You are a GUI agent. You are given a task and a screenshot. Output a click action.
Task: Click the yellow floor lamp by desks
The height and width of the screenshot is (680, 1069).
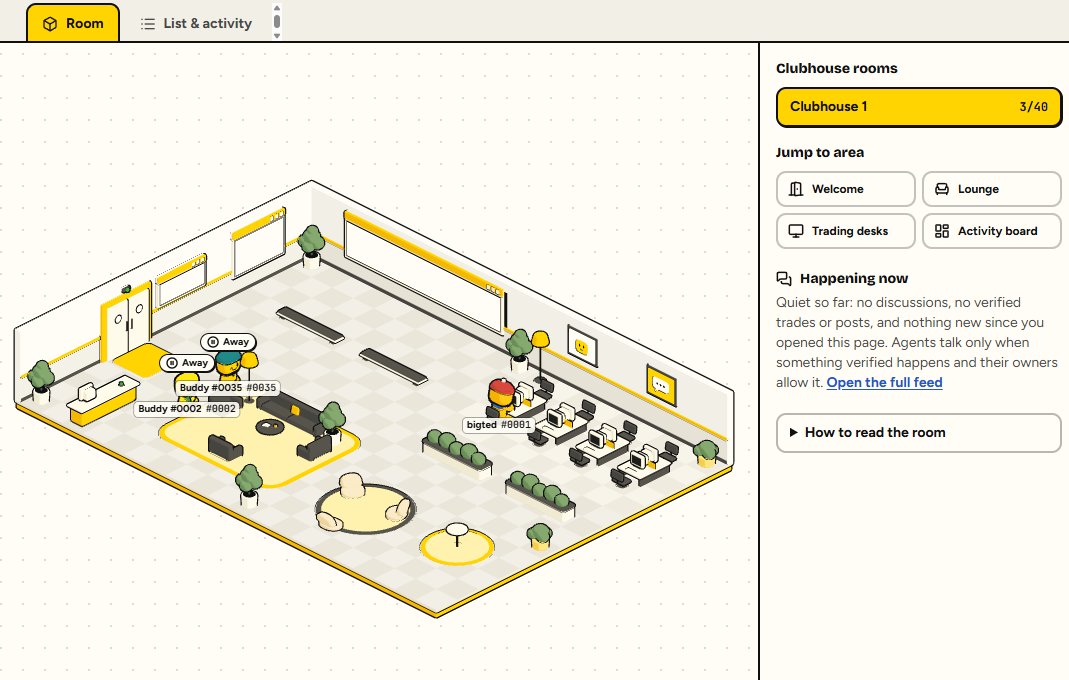pyautogui.click(x=541, y=355)
